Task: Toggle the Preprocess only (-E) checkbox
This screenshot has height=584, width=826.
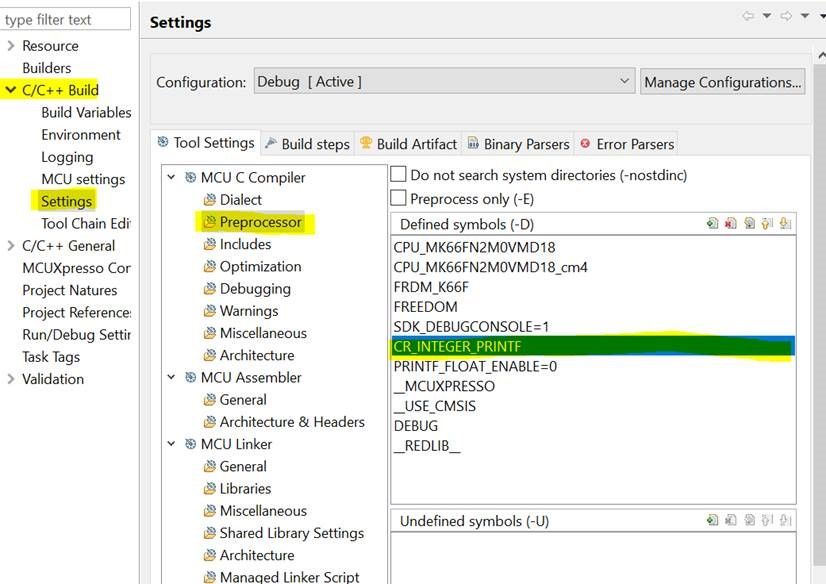Action: pos(398,198)
